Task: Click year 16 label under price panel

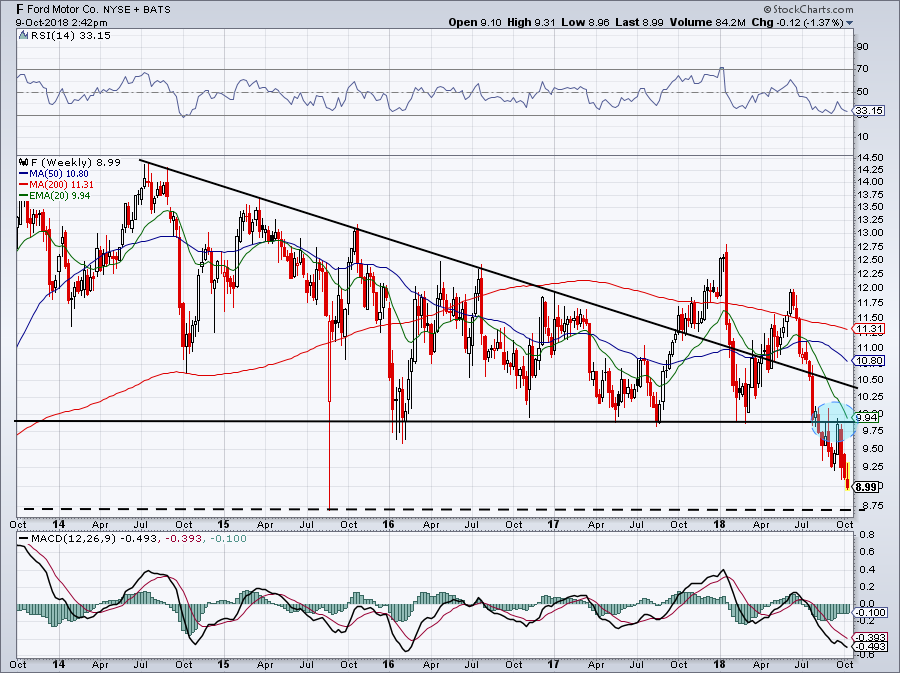Action: pos(389,524)
